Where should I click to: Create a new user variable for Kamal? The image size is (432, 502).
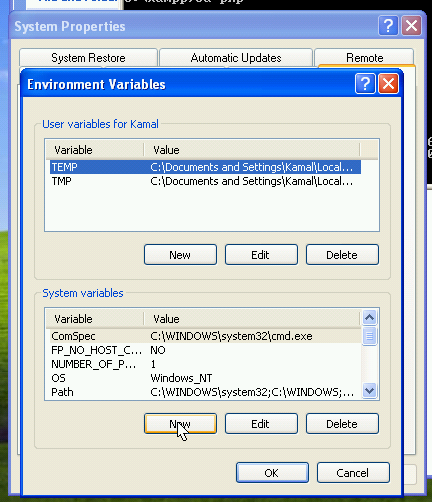[x=180, y=255]
